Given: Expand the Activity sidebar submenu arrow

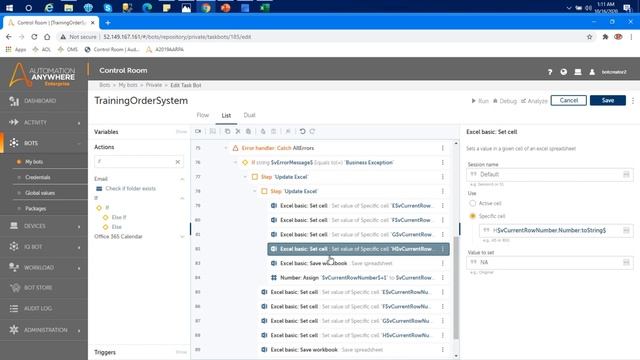Looking at the screenshot, I should 79,123.
